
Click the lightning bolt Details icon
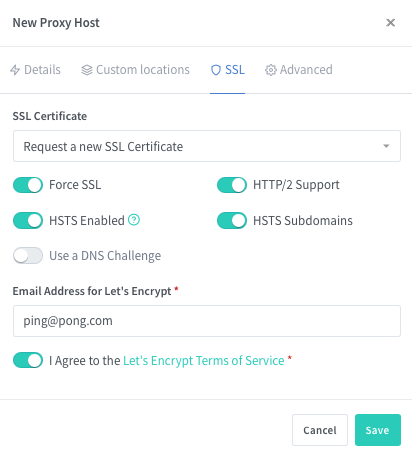(15, 70)
